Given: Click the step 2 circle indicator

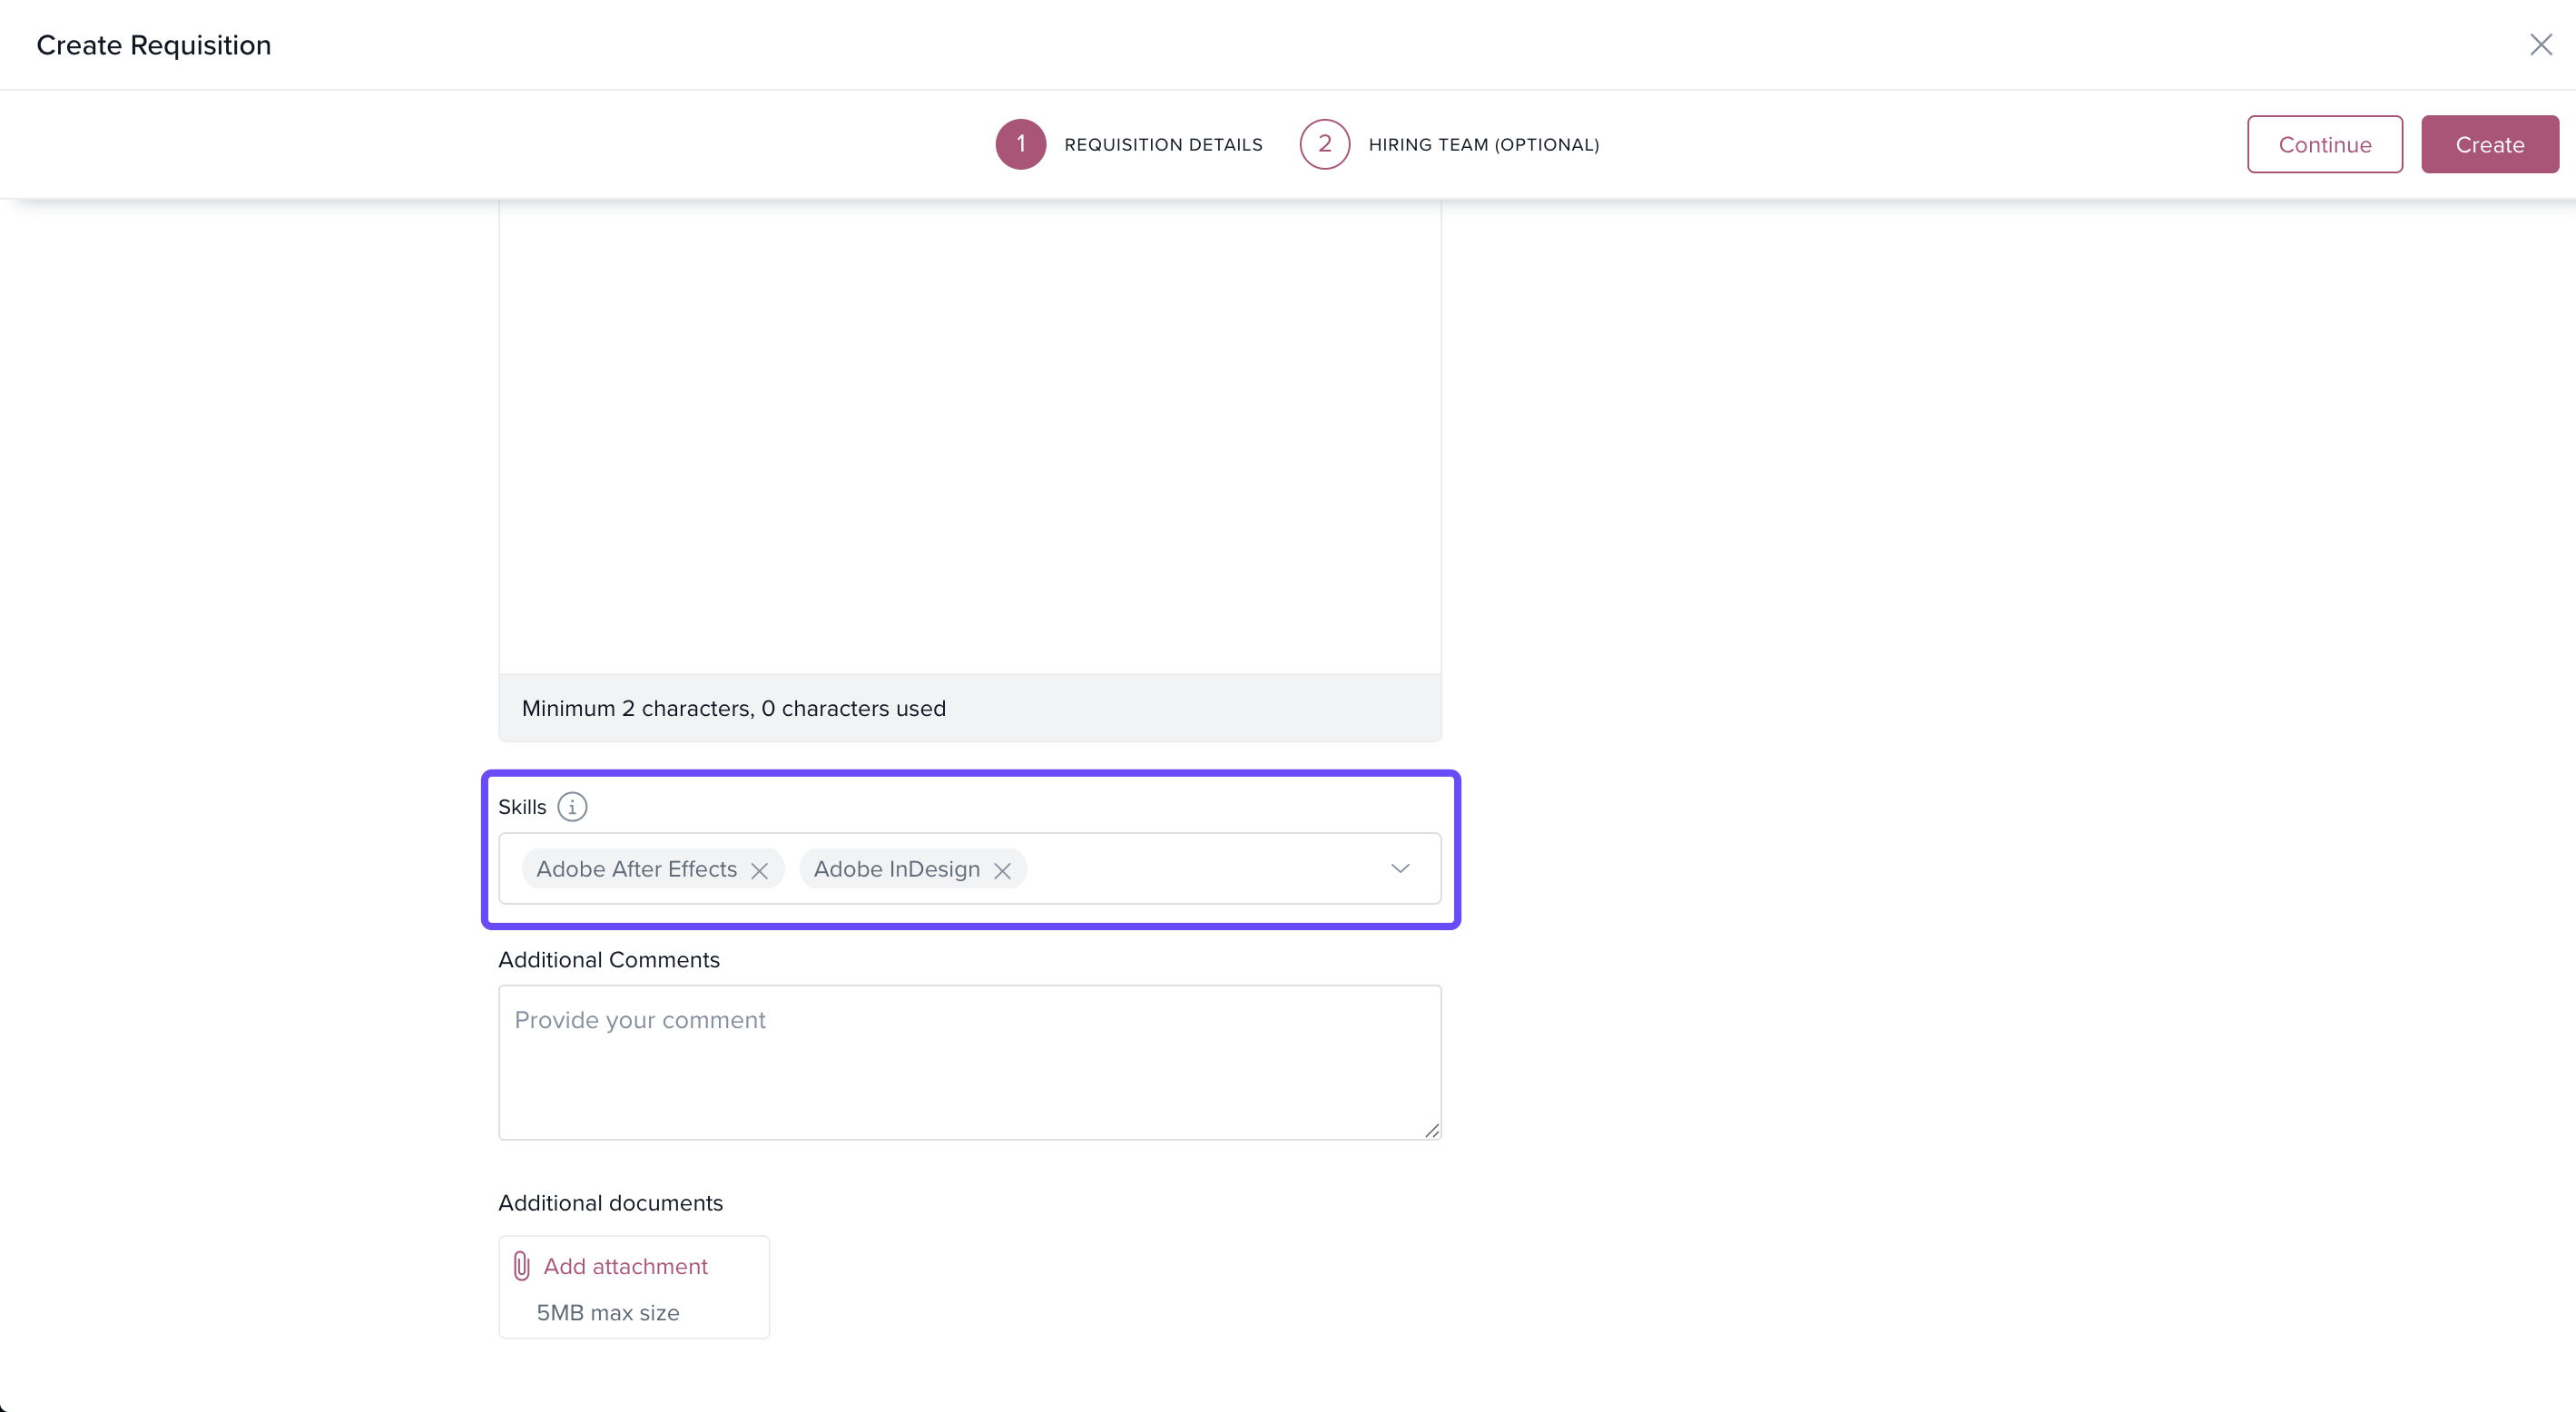Looking at the screenshot, I should pos(1324,144).
